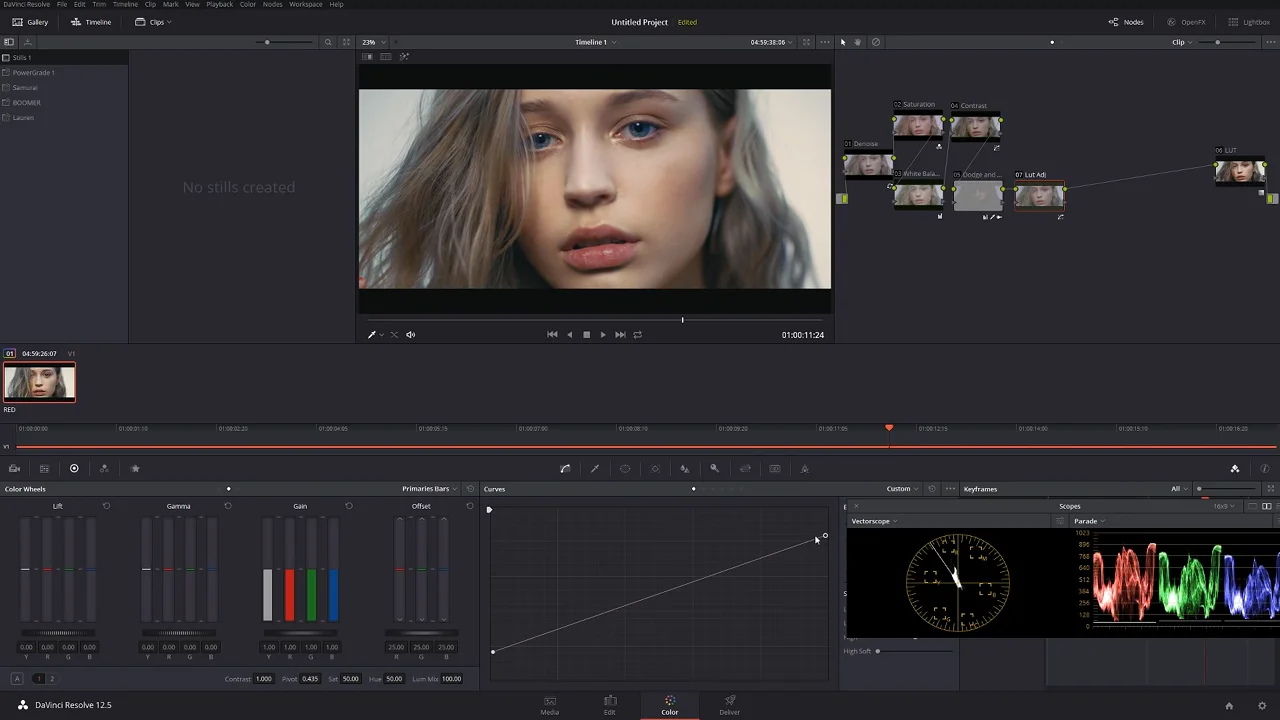The image size is (1280, 720).
Task: Open the 23% viewer zoom dropdown
Action: coord(374,42)
